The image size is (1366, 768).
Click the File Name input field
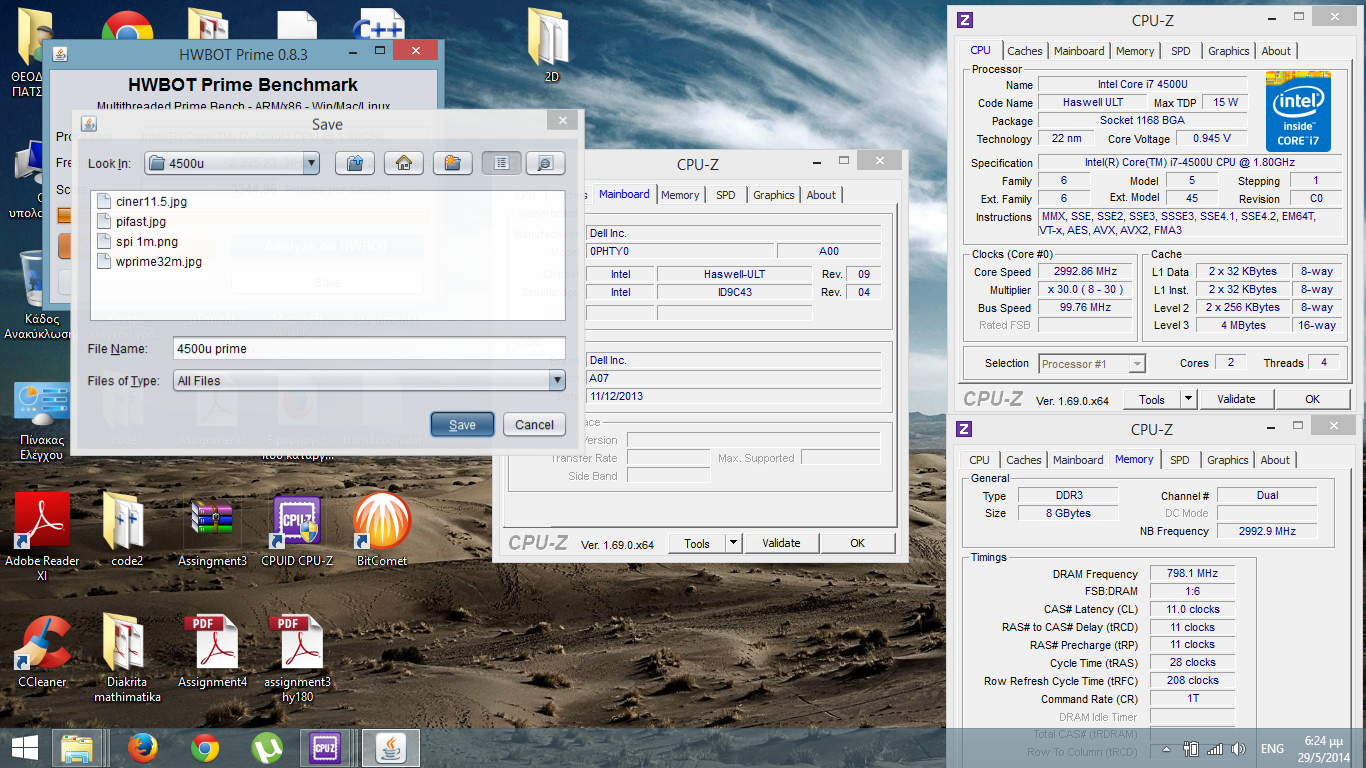coord(369,348)
